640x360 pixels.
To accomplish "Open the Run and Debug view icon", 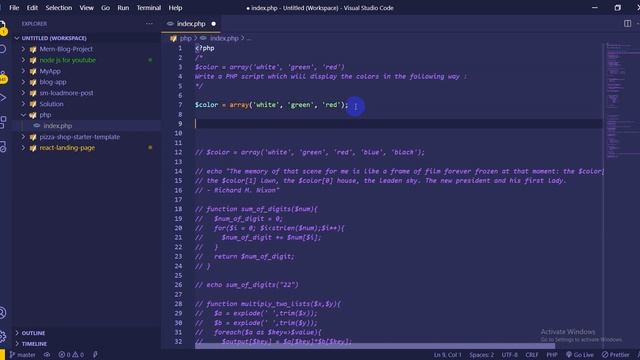I will tap(2, 98).
